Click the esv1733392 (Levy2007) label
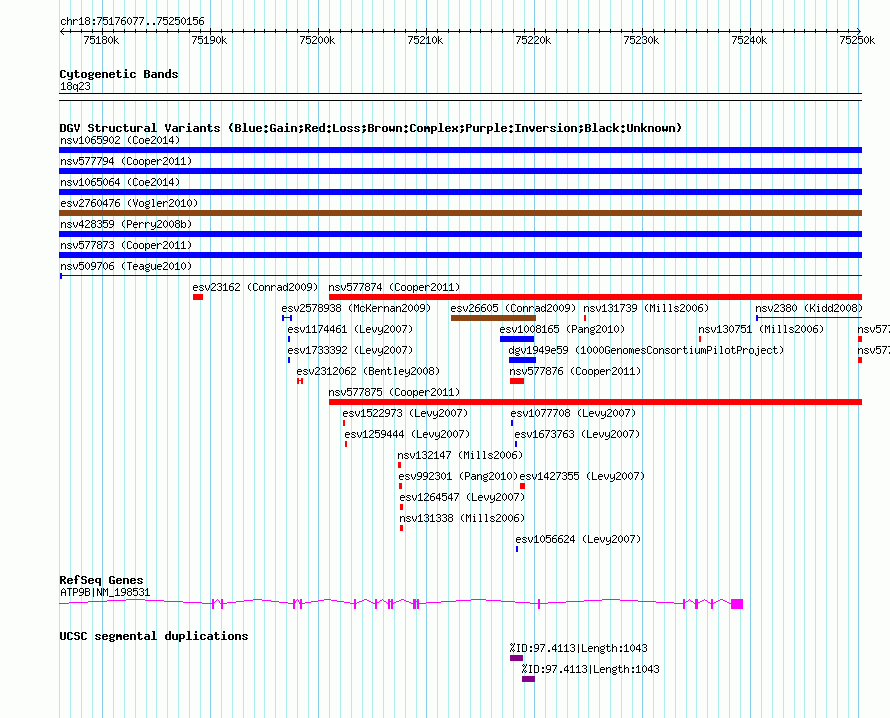The image size is (890, 718). pyautogui.click(x=350, y=350)
